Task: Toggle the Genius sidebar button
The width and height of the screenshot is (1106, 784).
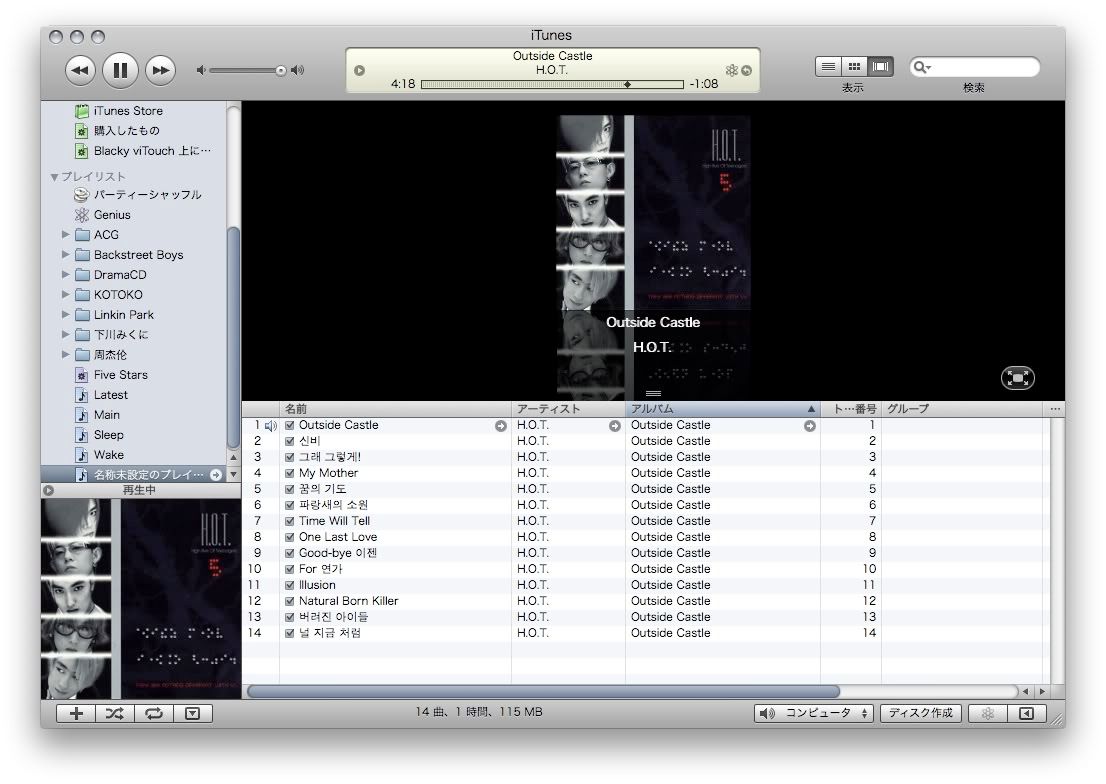Action: coord(1027,713)
